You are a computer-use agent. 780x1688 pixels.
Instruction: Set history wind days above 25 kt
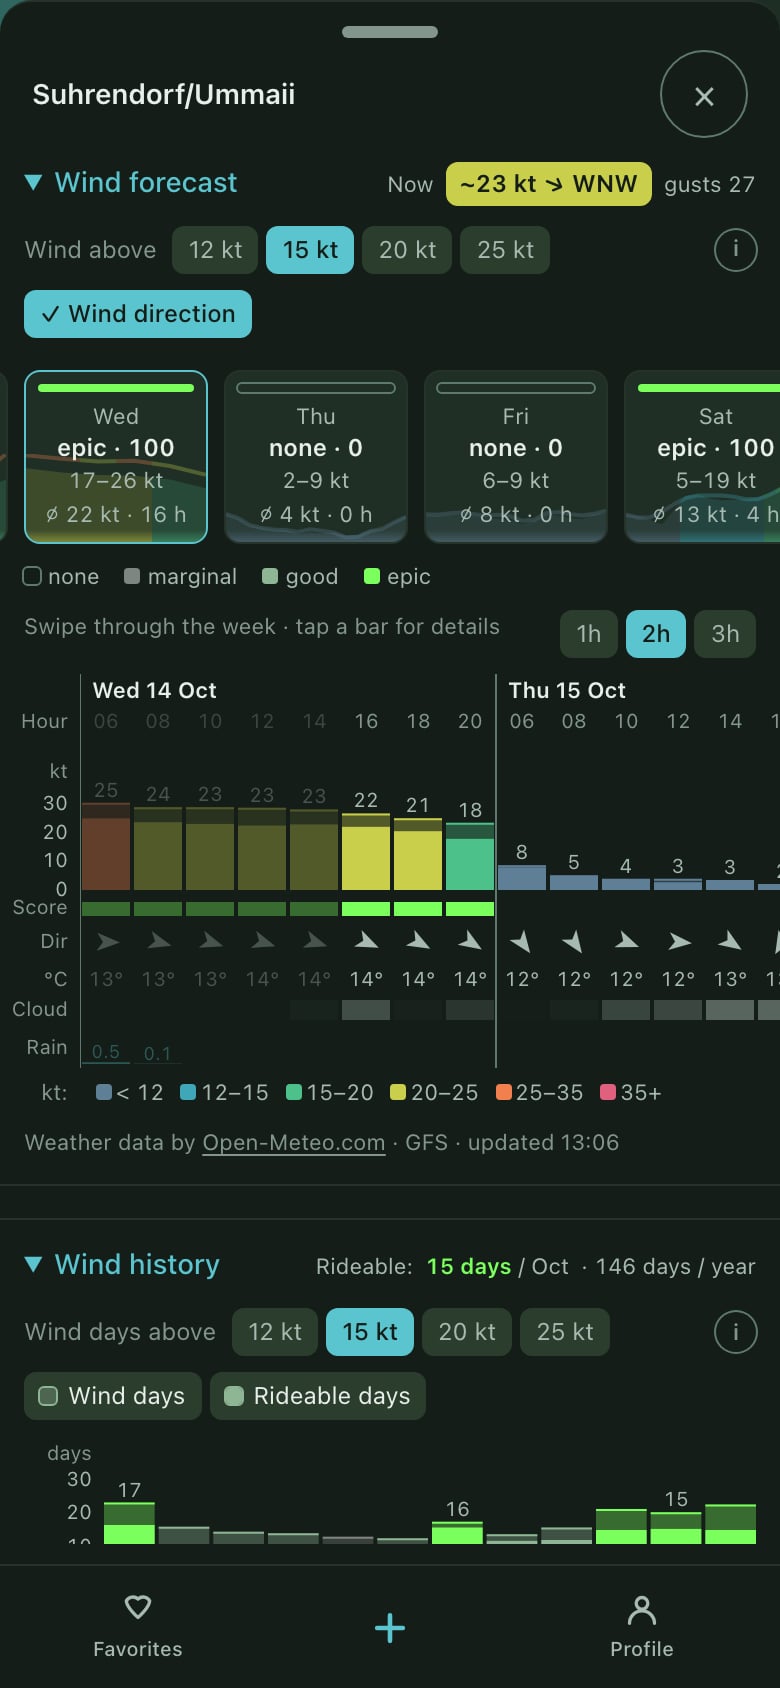[x=565, y=1332]
